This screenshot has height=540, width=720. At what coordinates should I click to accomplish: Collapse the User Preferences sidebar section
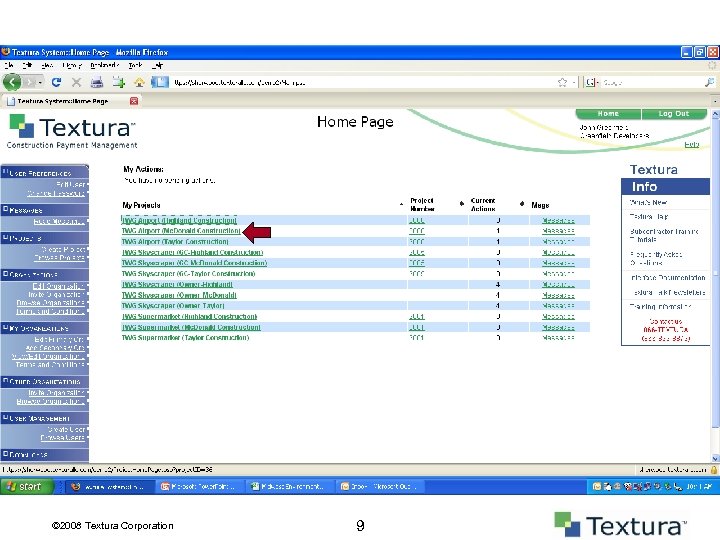[6, 173]
